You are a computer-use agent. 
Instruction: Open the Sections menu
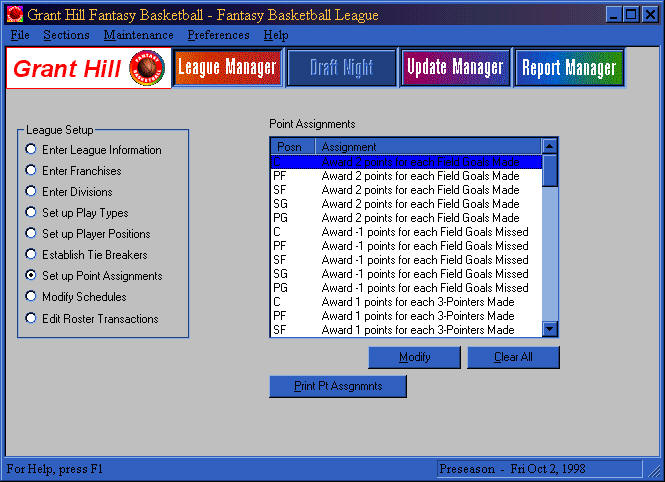[x=66, y=35]
